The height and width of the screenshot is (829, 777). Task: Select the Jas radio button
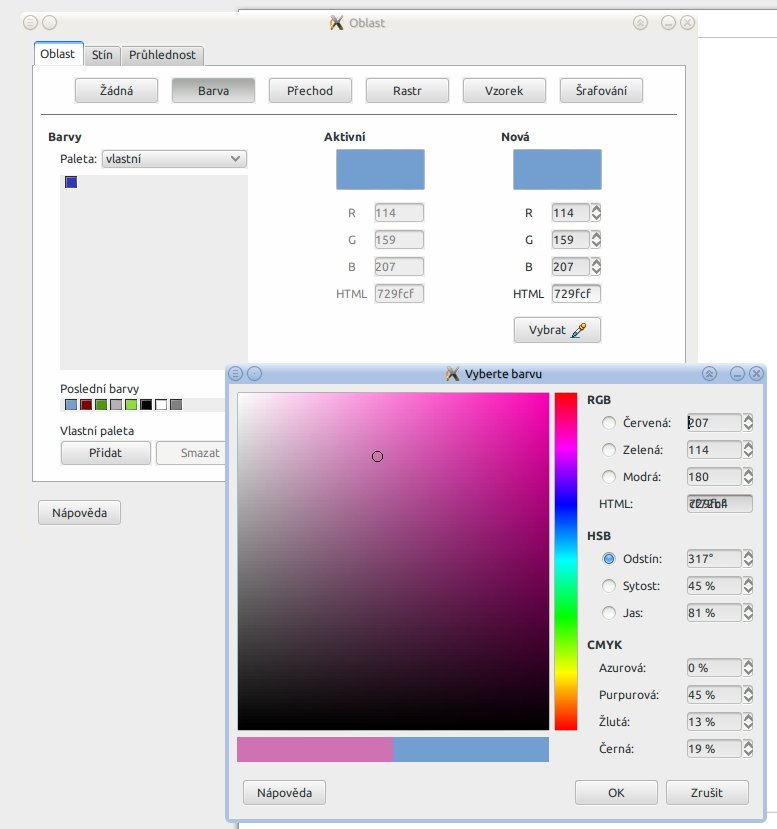click(x=609, y=613)
